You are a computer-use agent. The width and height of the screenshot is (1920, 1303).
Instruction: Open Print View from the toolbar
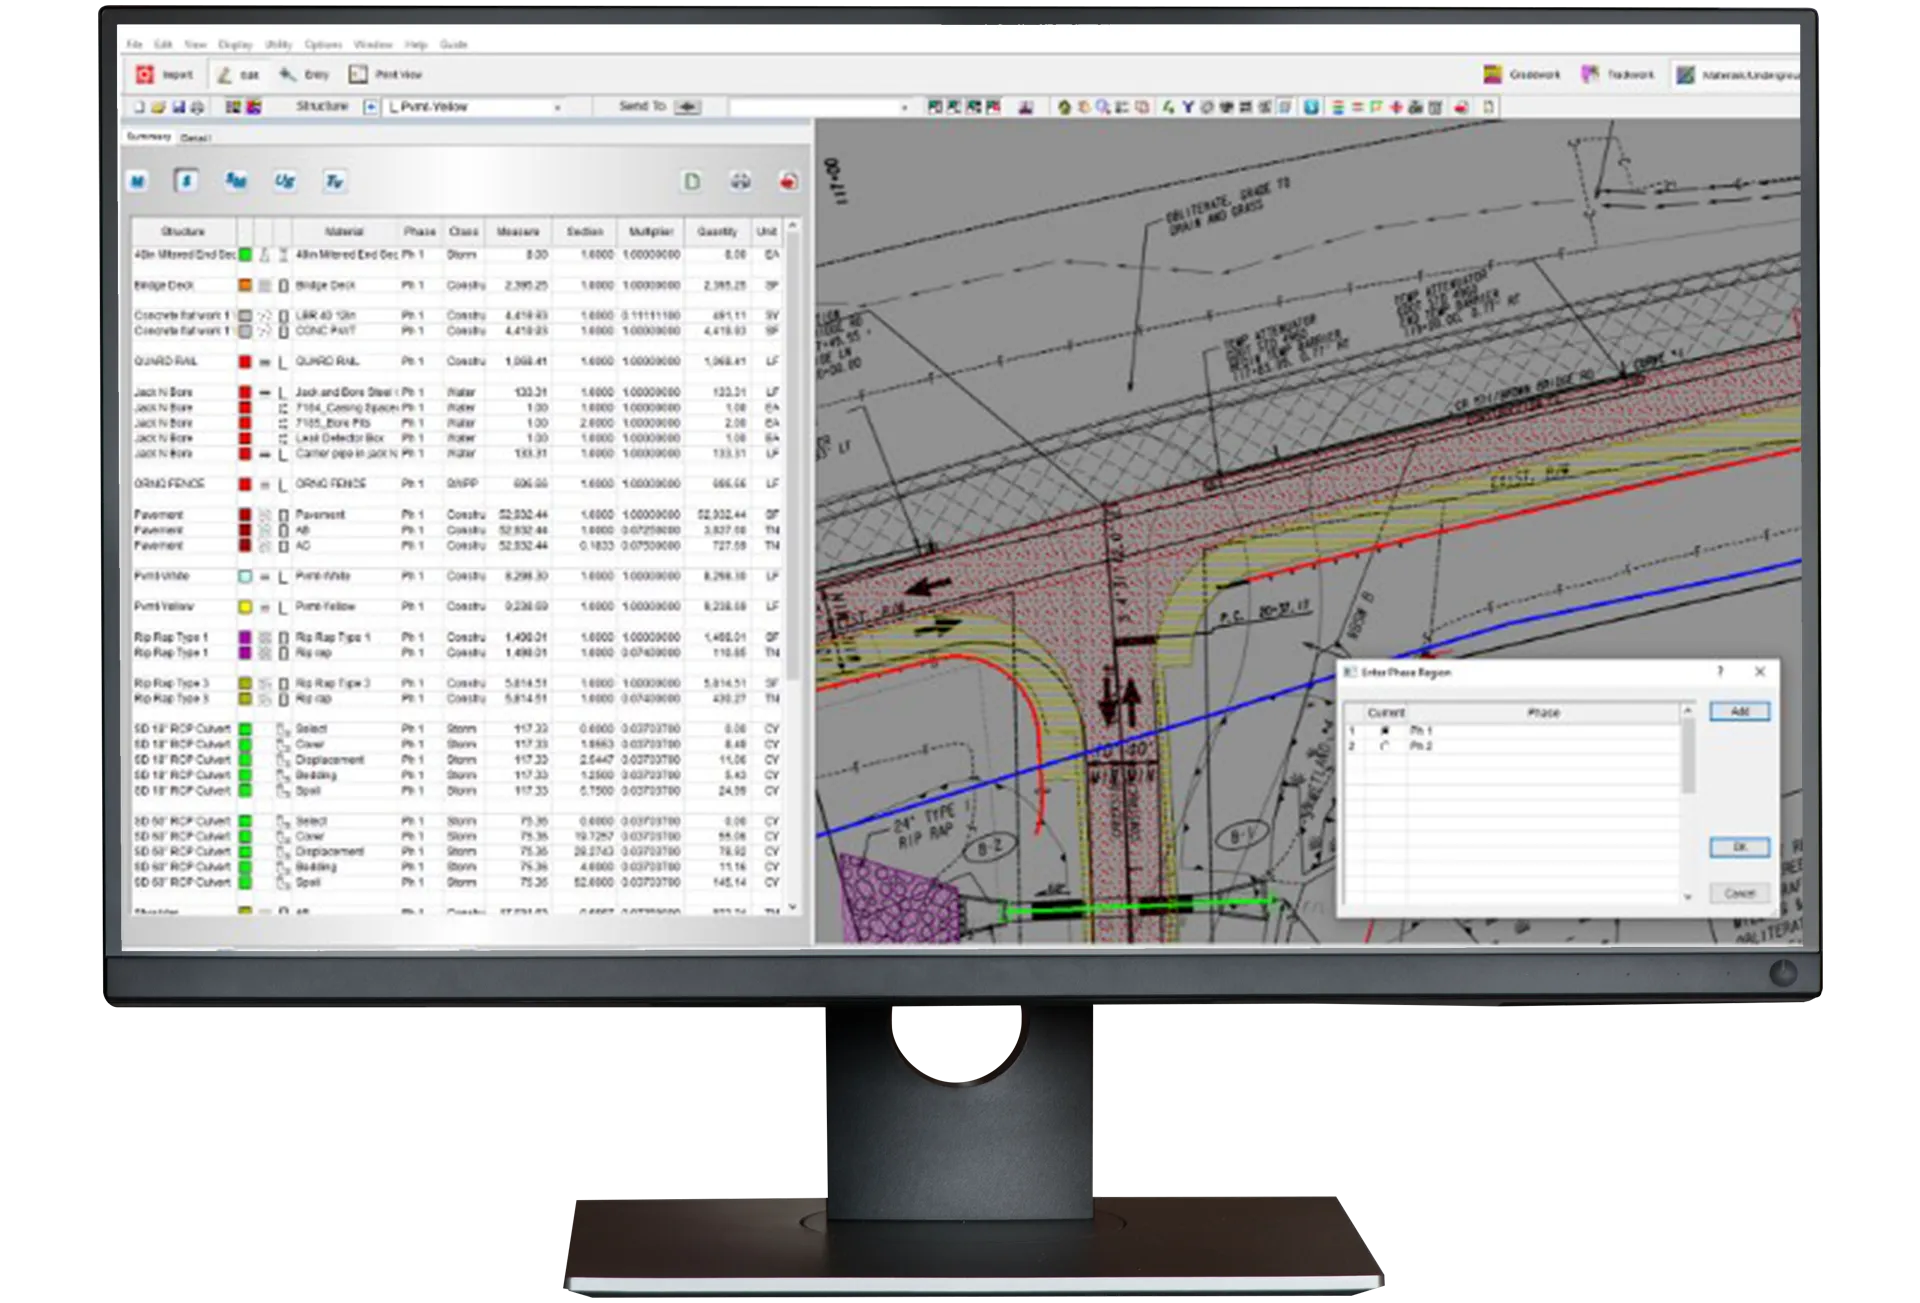tap(358, 75)
